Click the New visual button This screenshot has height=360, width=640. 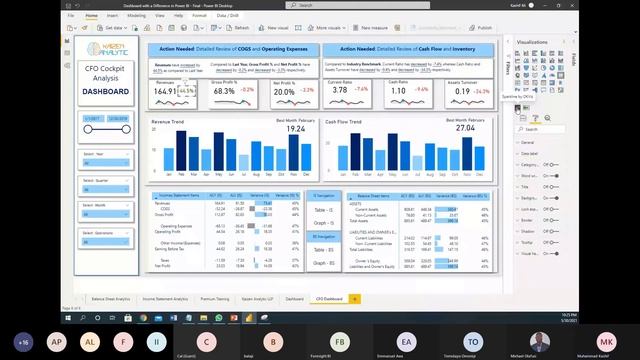coord(273,28)
